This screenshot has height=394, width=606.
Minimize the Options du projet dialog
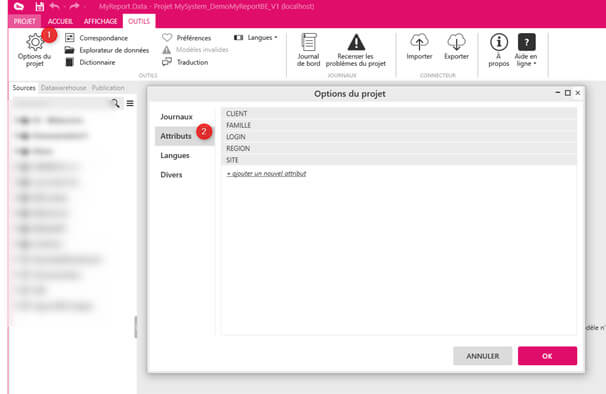click(x=558, y=93)
